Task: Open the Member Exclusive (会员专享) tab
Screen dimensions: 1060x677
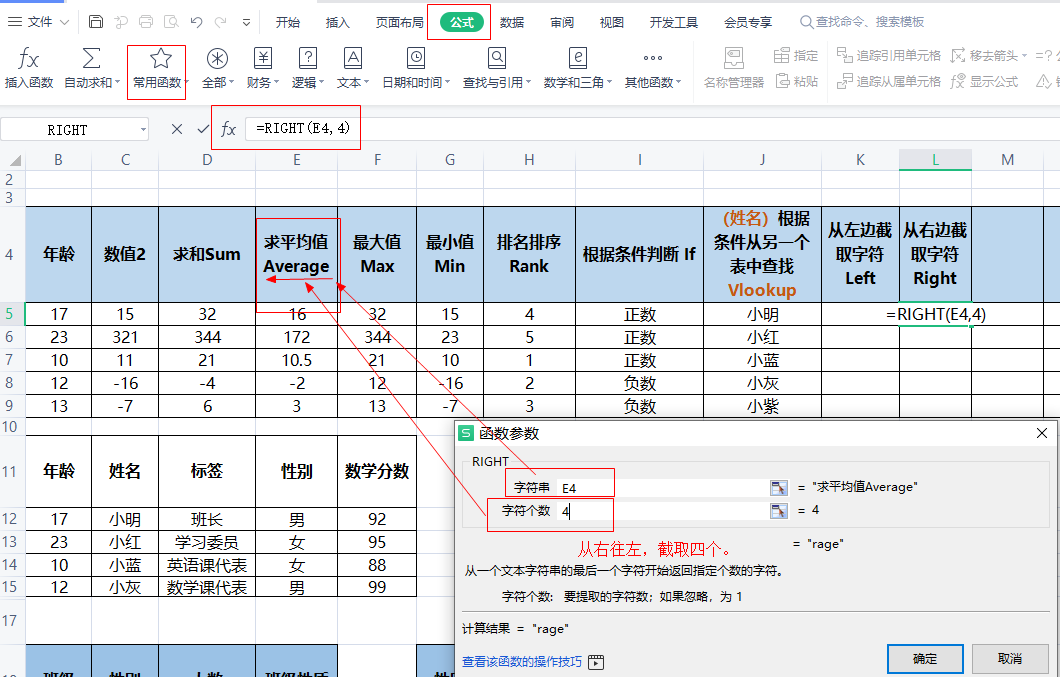Action: [748, 22]
